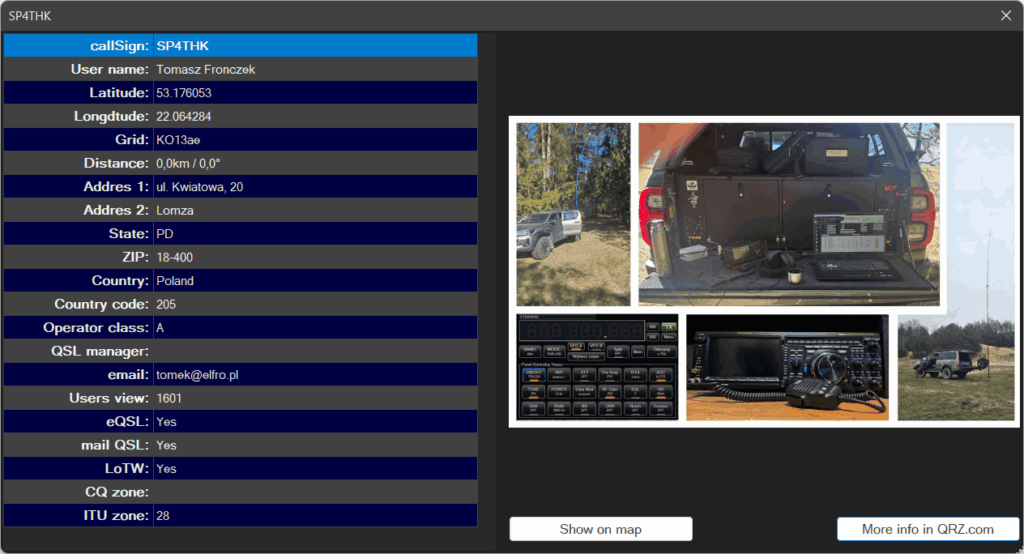This screenshot has height=554, width=1024.
Task: Select the LoTW Yes value
Action: point(166,469)
